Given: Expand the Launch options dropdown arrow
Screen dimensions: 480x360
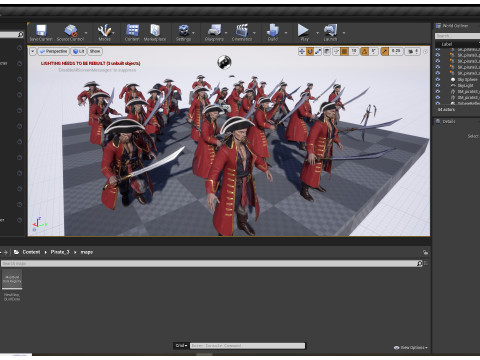Looking at the screenshot, I should click(x=344, y=33).
